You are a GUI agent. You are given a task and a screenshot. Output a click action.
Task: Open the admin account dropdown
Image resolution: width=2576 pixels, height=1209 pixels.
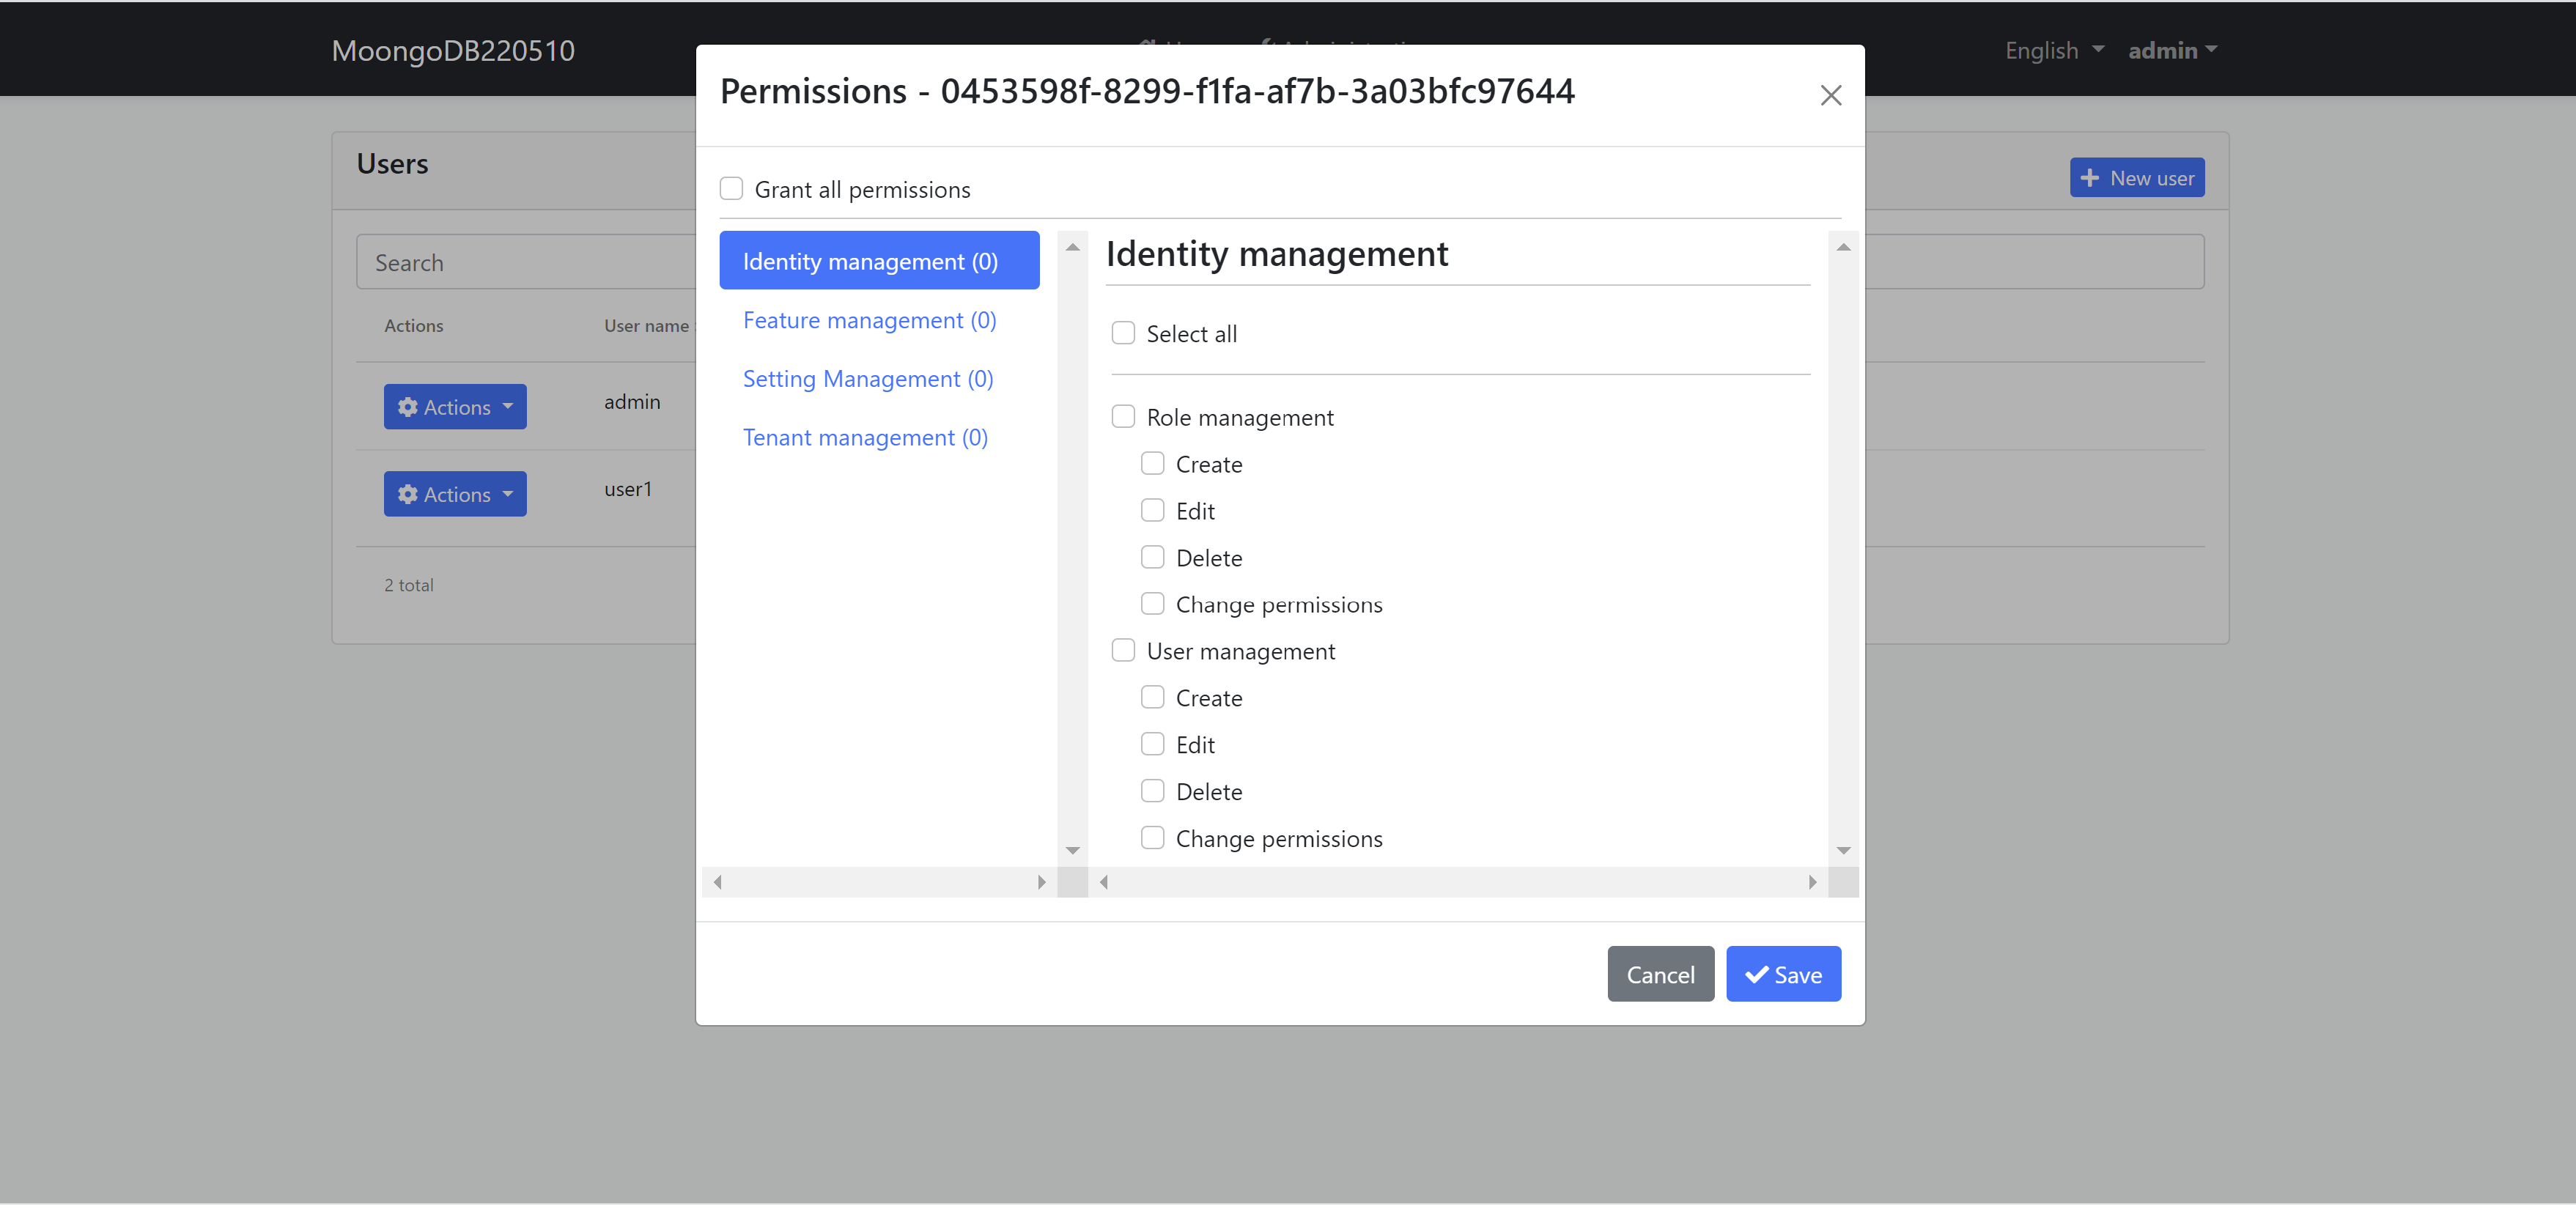coord(2171,50)
